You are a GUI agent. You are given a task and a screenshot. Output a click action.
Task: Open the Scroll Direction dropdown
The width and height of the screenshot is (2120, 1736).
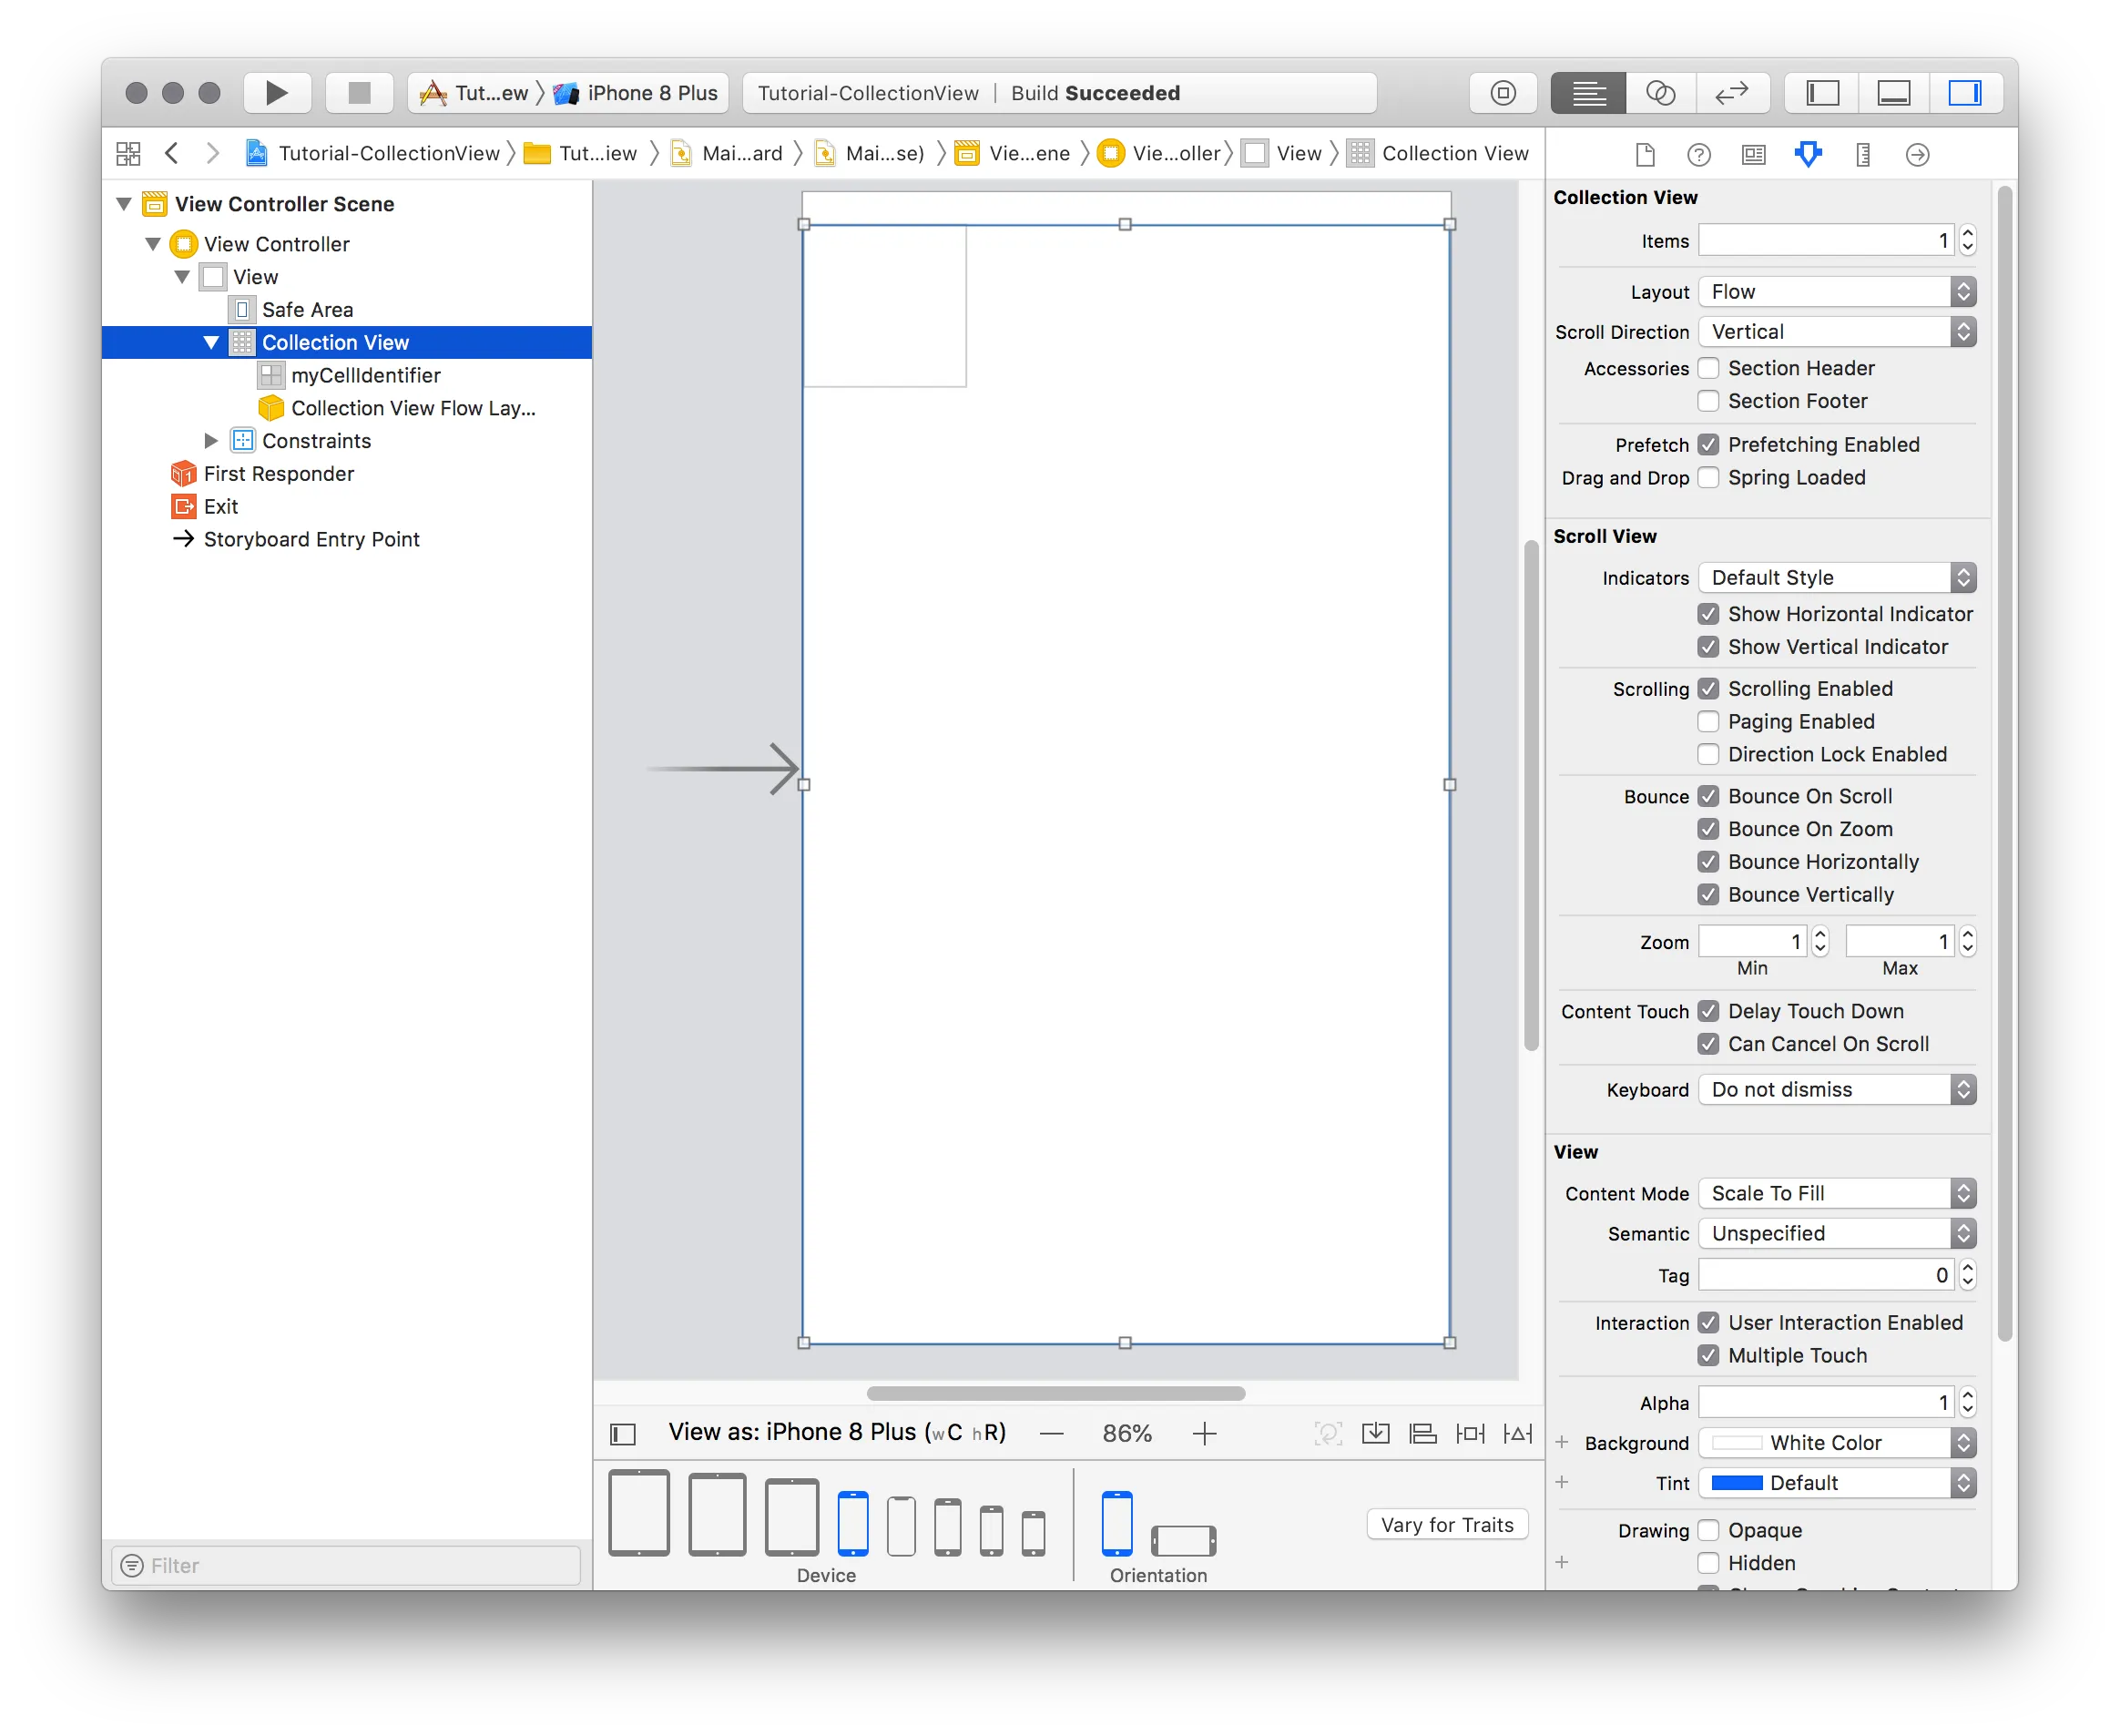1837,332
